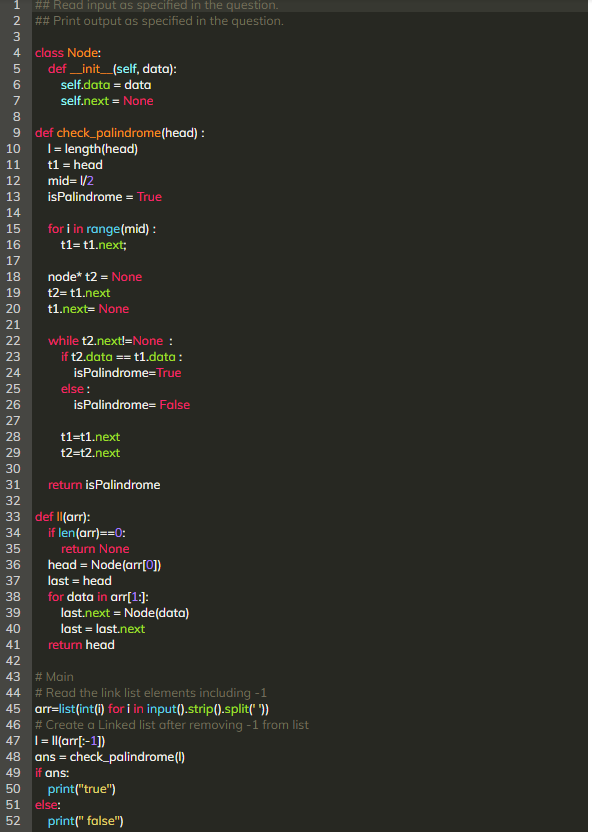The width and height of the screenshot is (592, 832).
Task: Click 'mid= l/2' line
Action: 71,181
